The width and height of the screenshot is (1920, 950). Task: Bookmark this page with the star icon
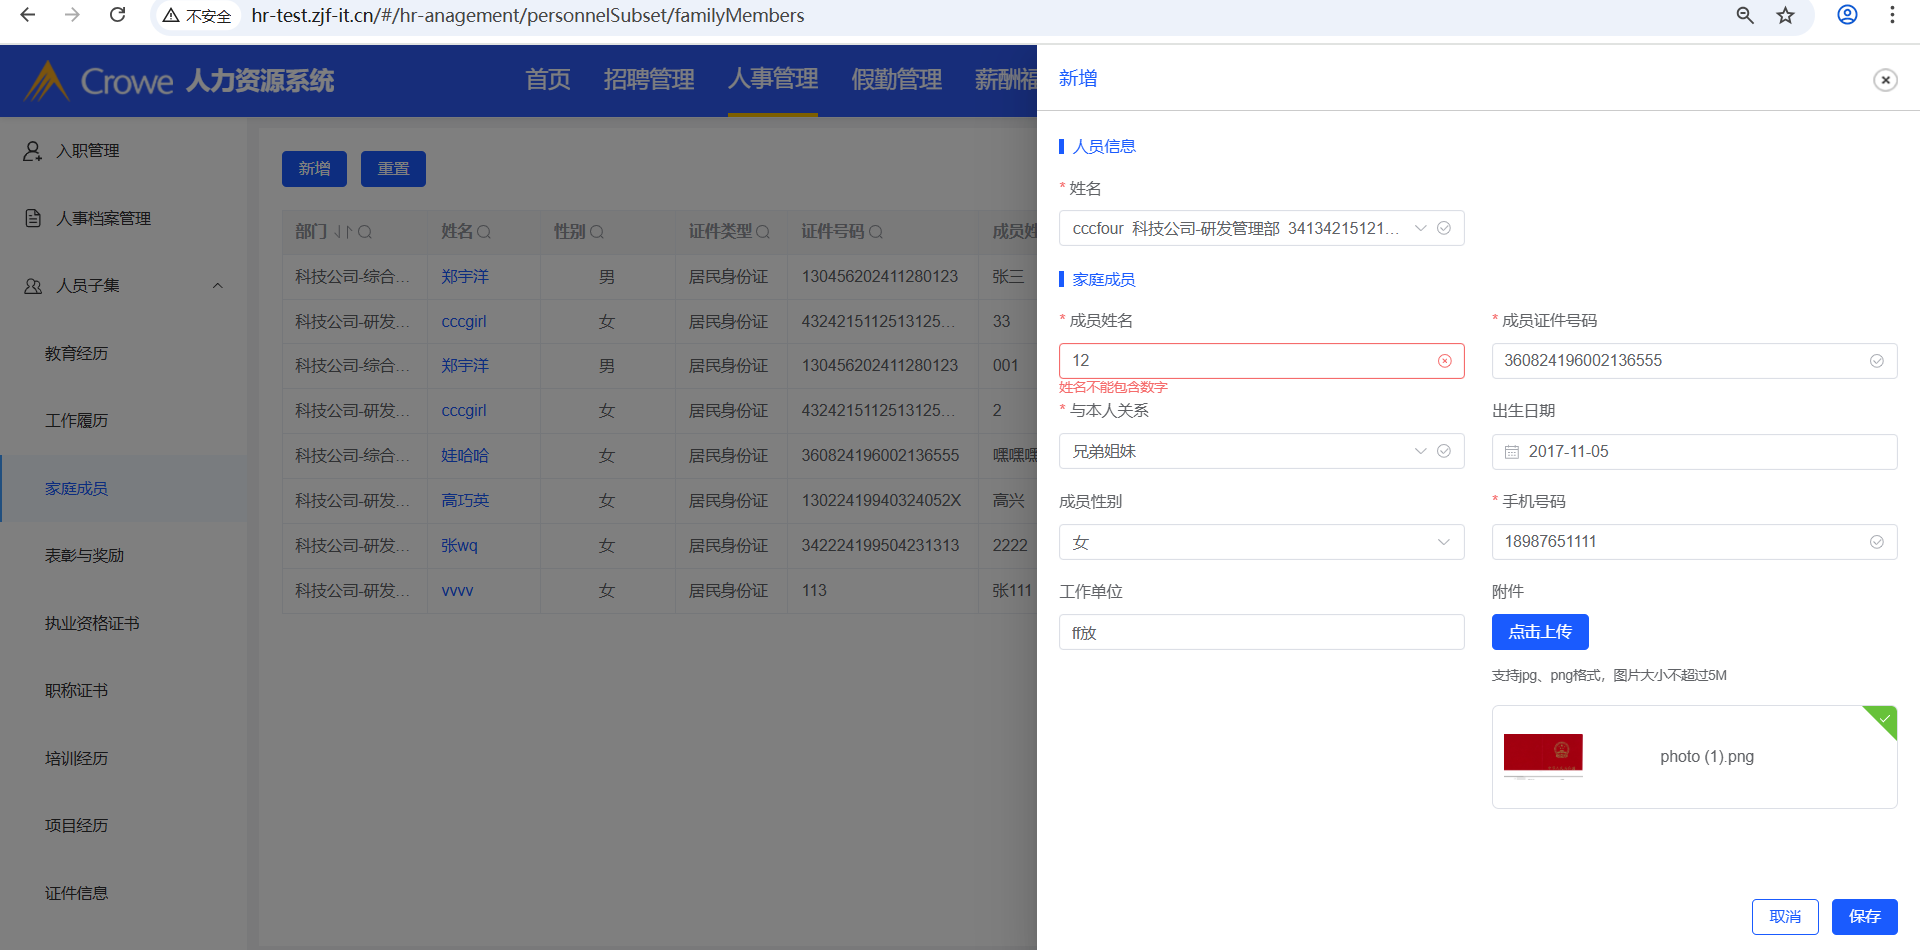(1785, 15)
